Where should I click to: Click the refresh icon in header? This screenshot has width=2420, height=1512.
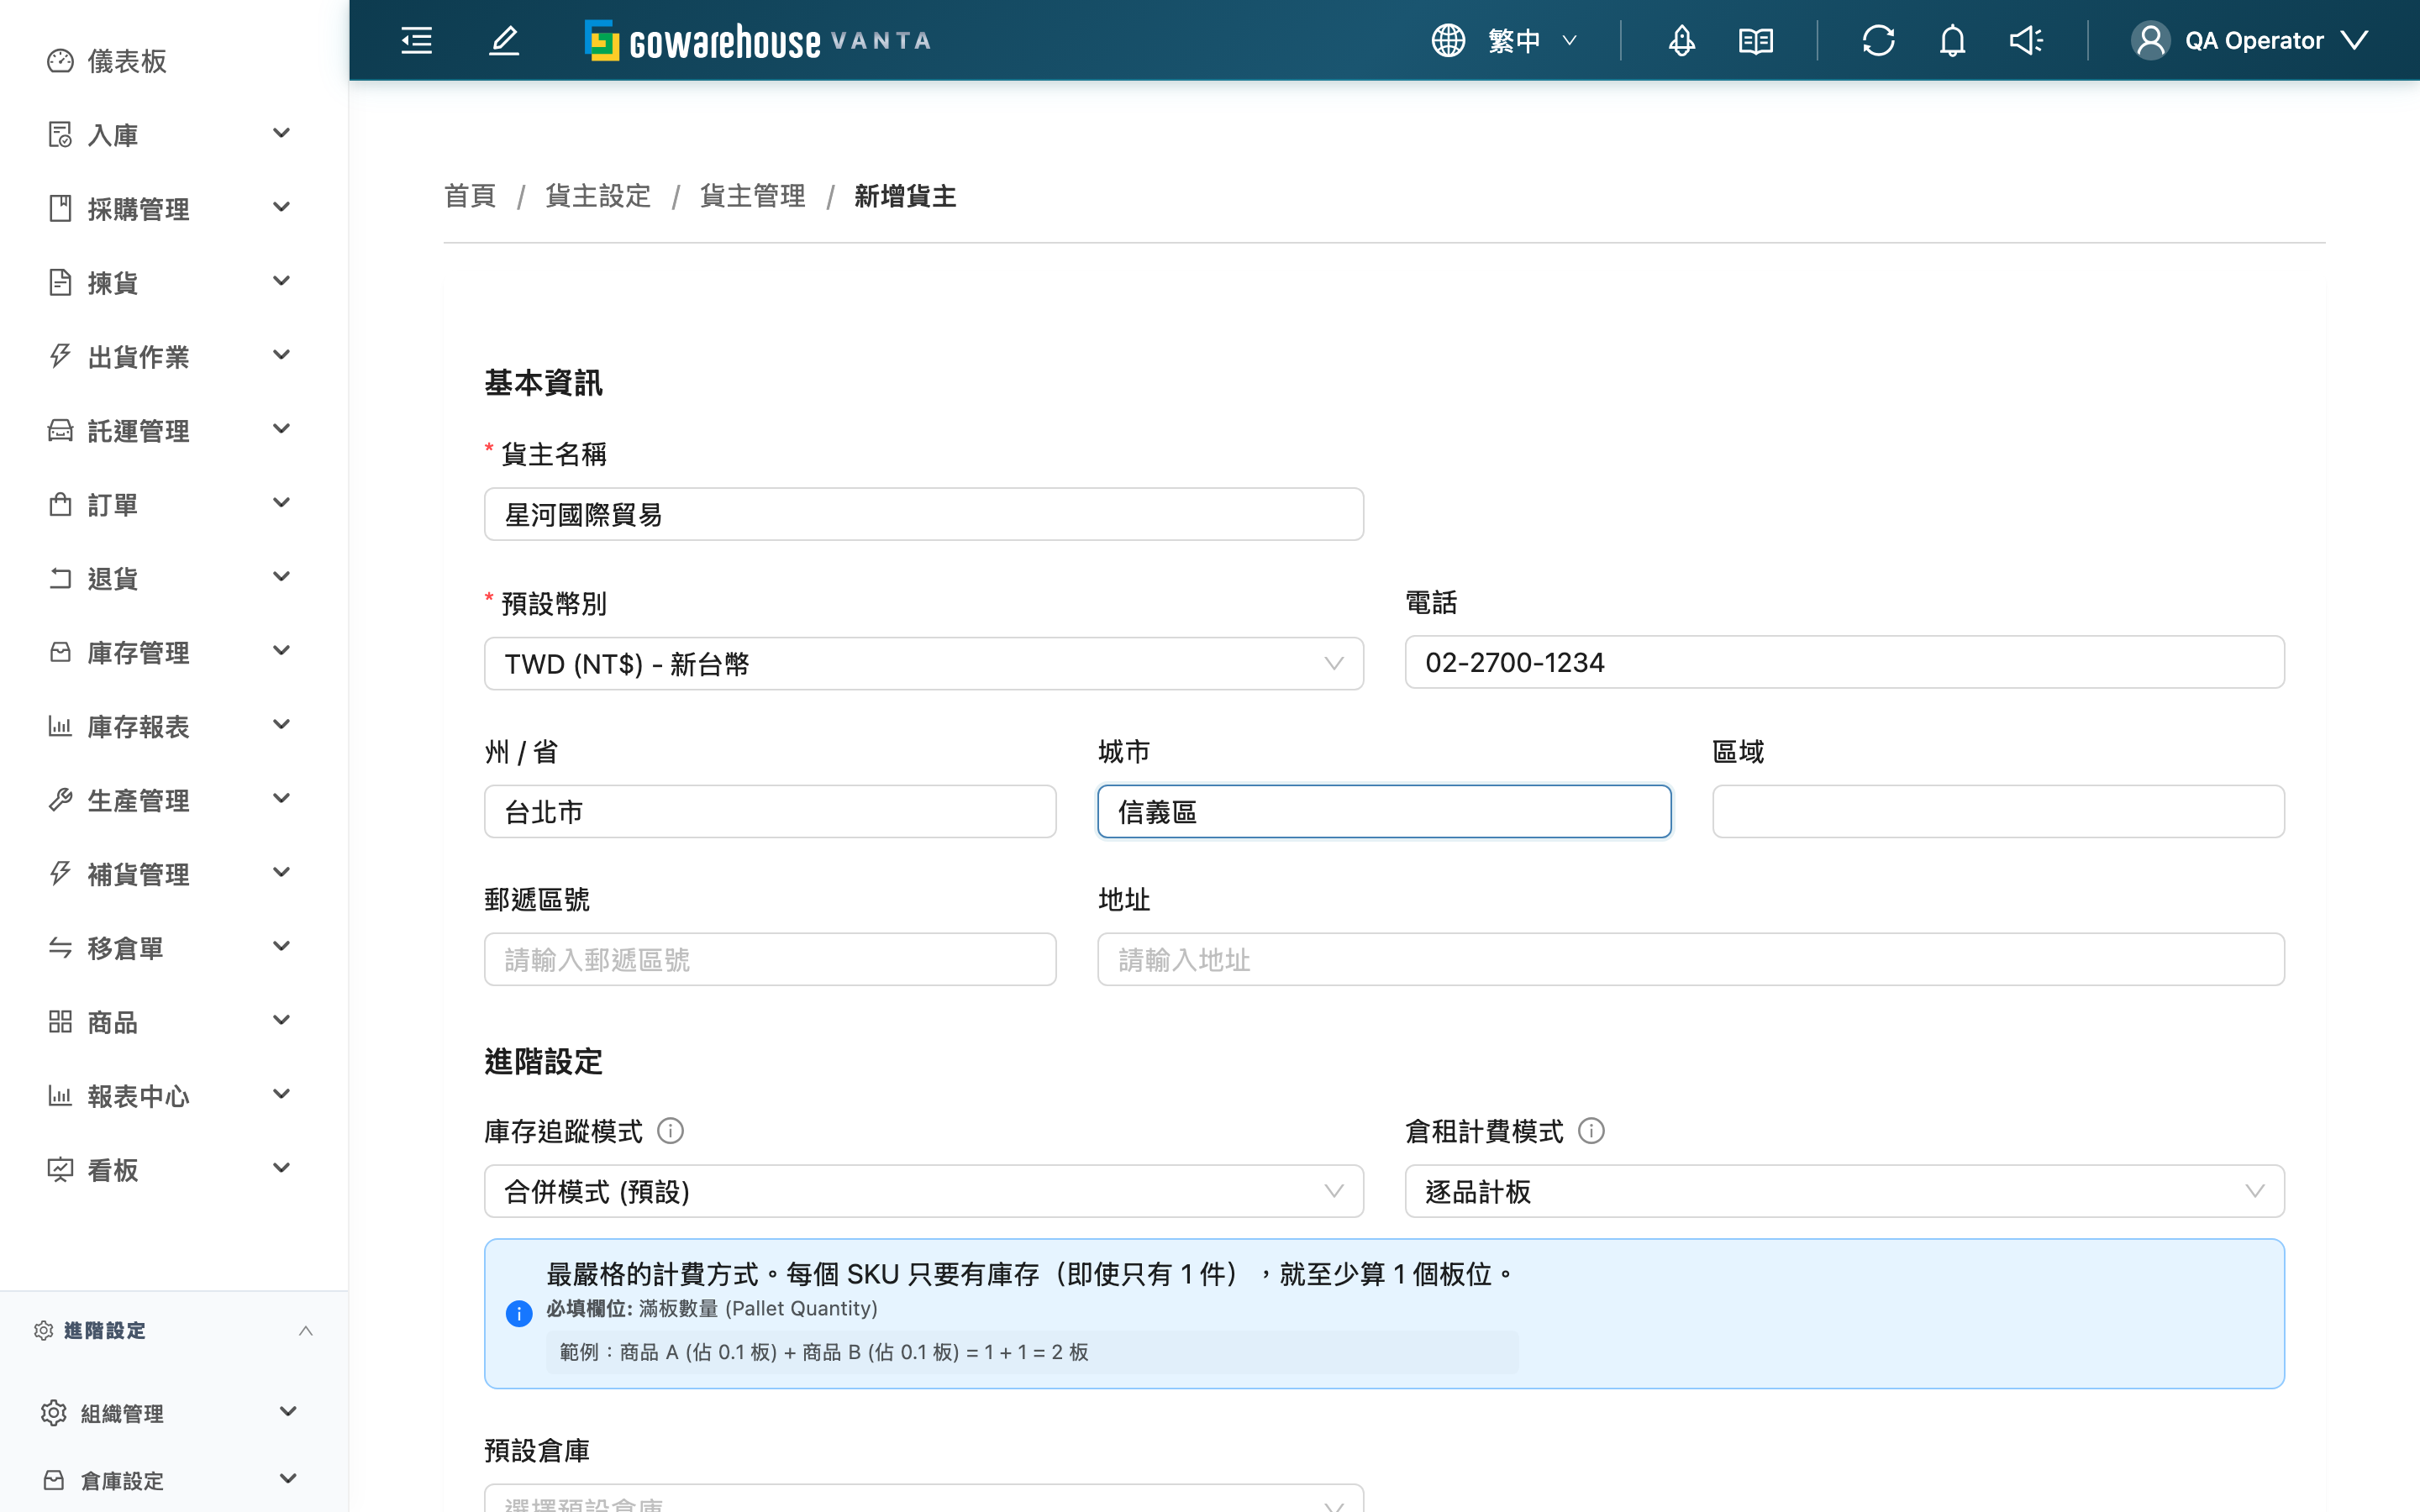1879,41
